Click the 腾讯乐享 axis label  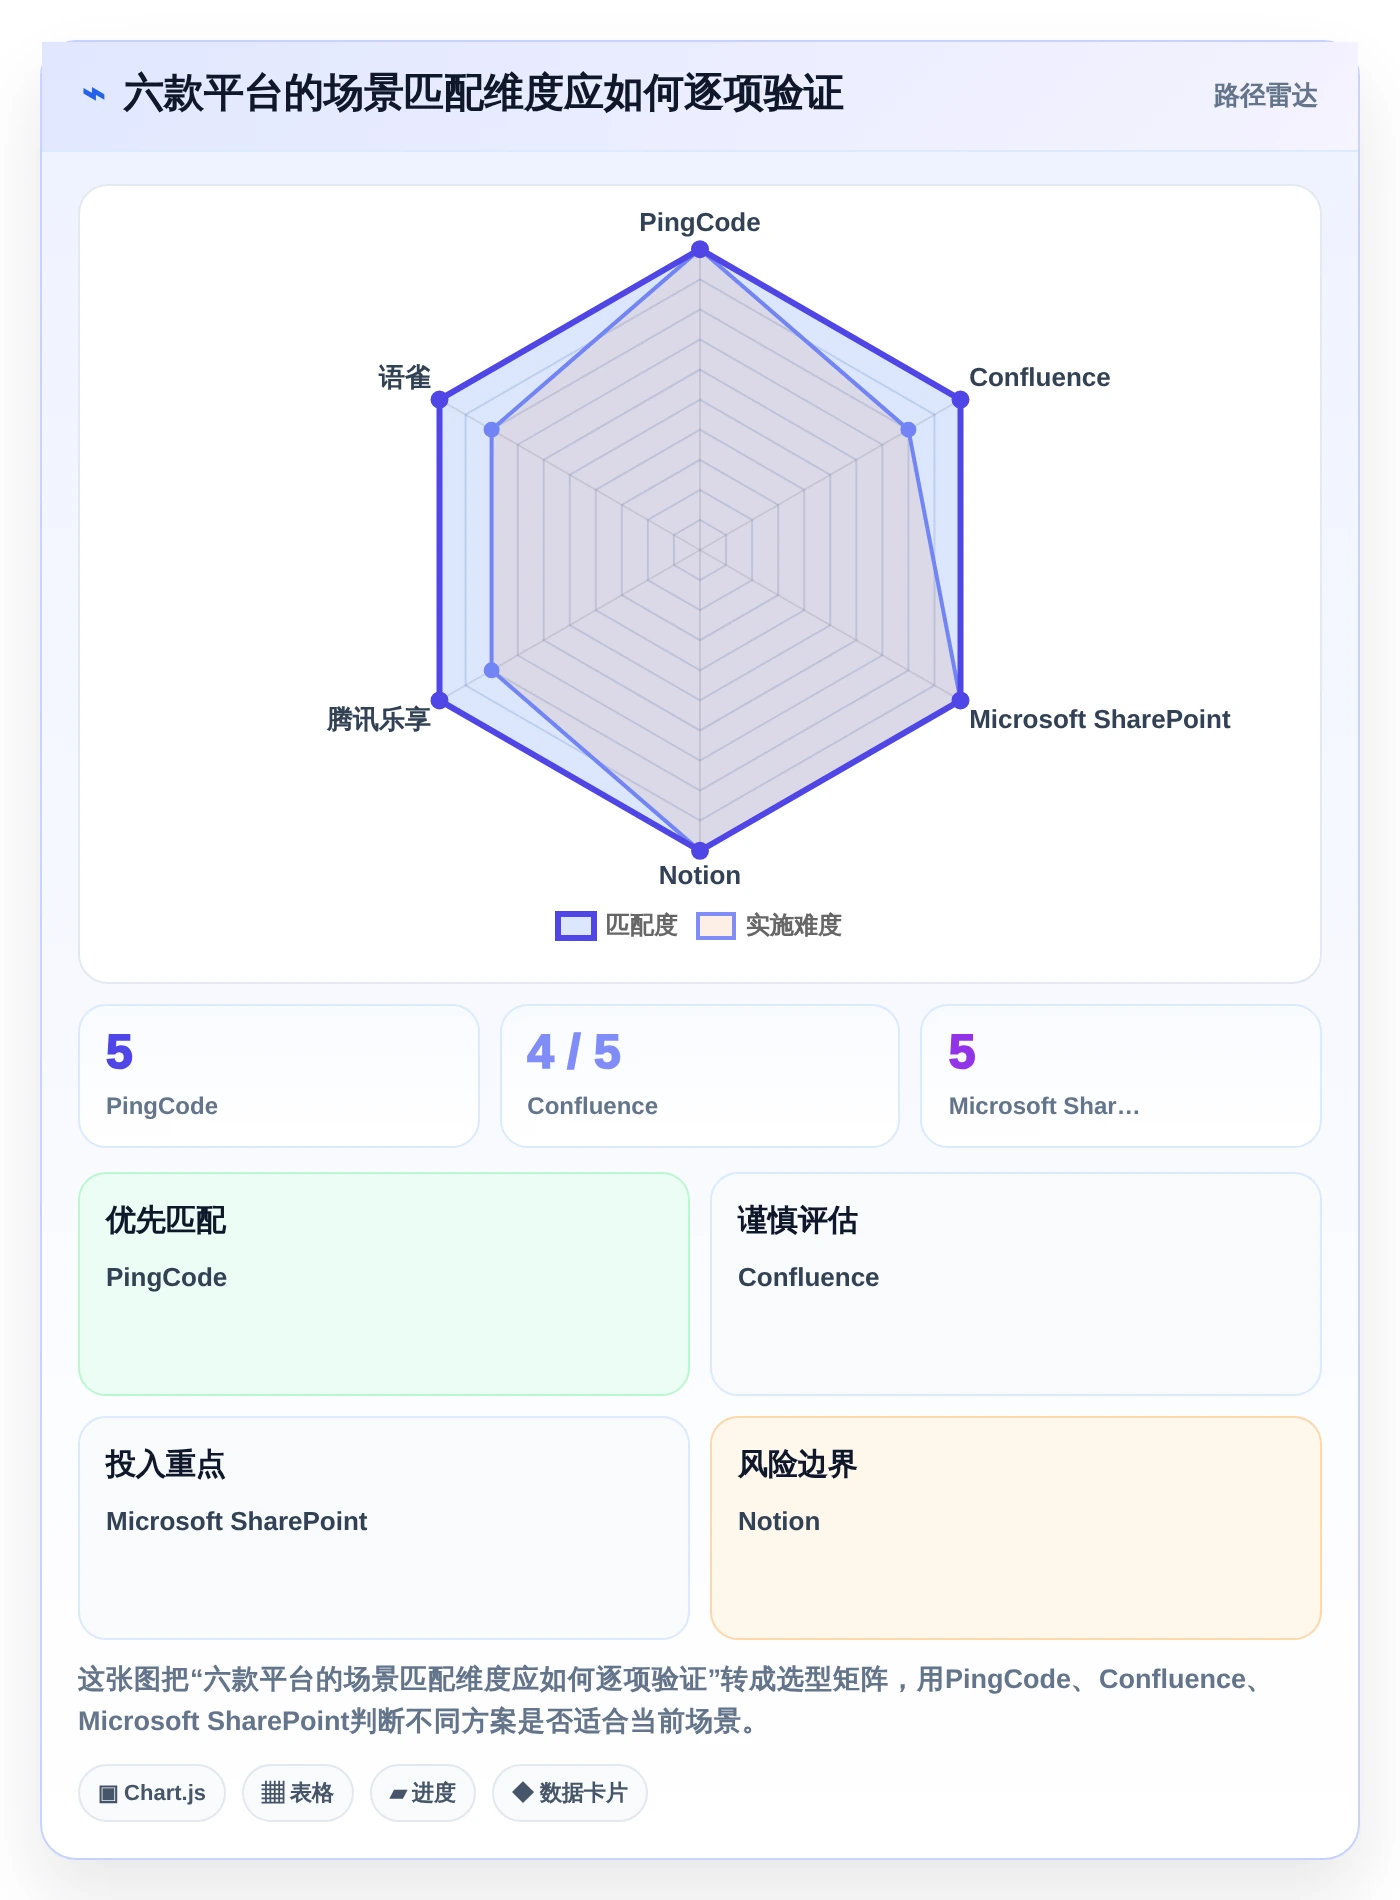coord(379,719)
